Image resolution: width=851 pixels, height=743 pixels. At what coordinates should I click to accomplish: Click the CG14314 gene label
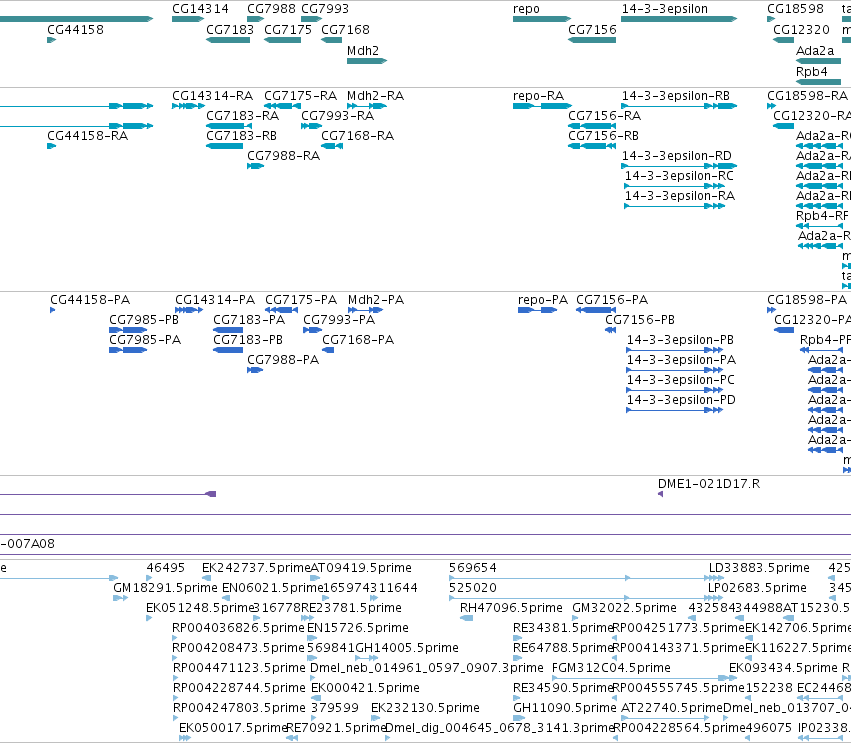(200, 9)
